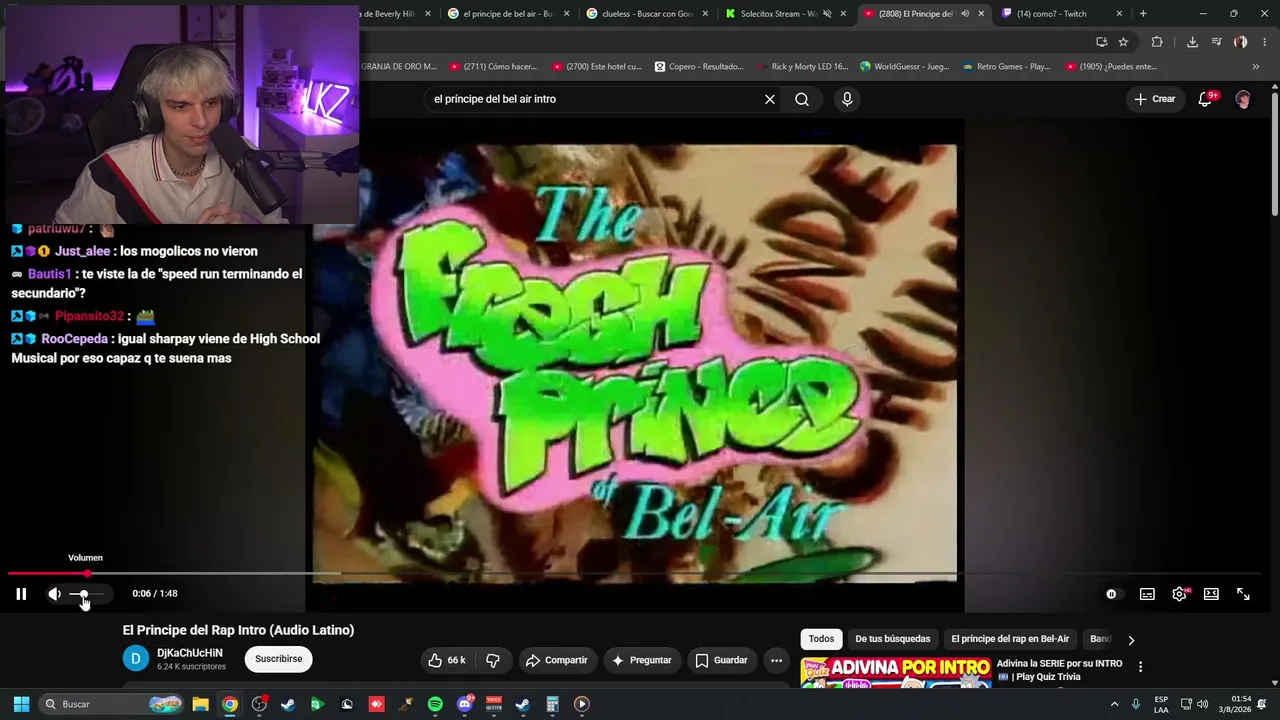Image resolution: width=1280 pixels, height=720 pixels.
Task: Open Chrome downloads
Action: (x=1192, y=42)
